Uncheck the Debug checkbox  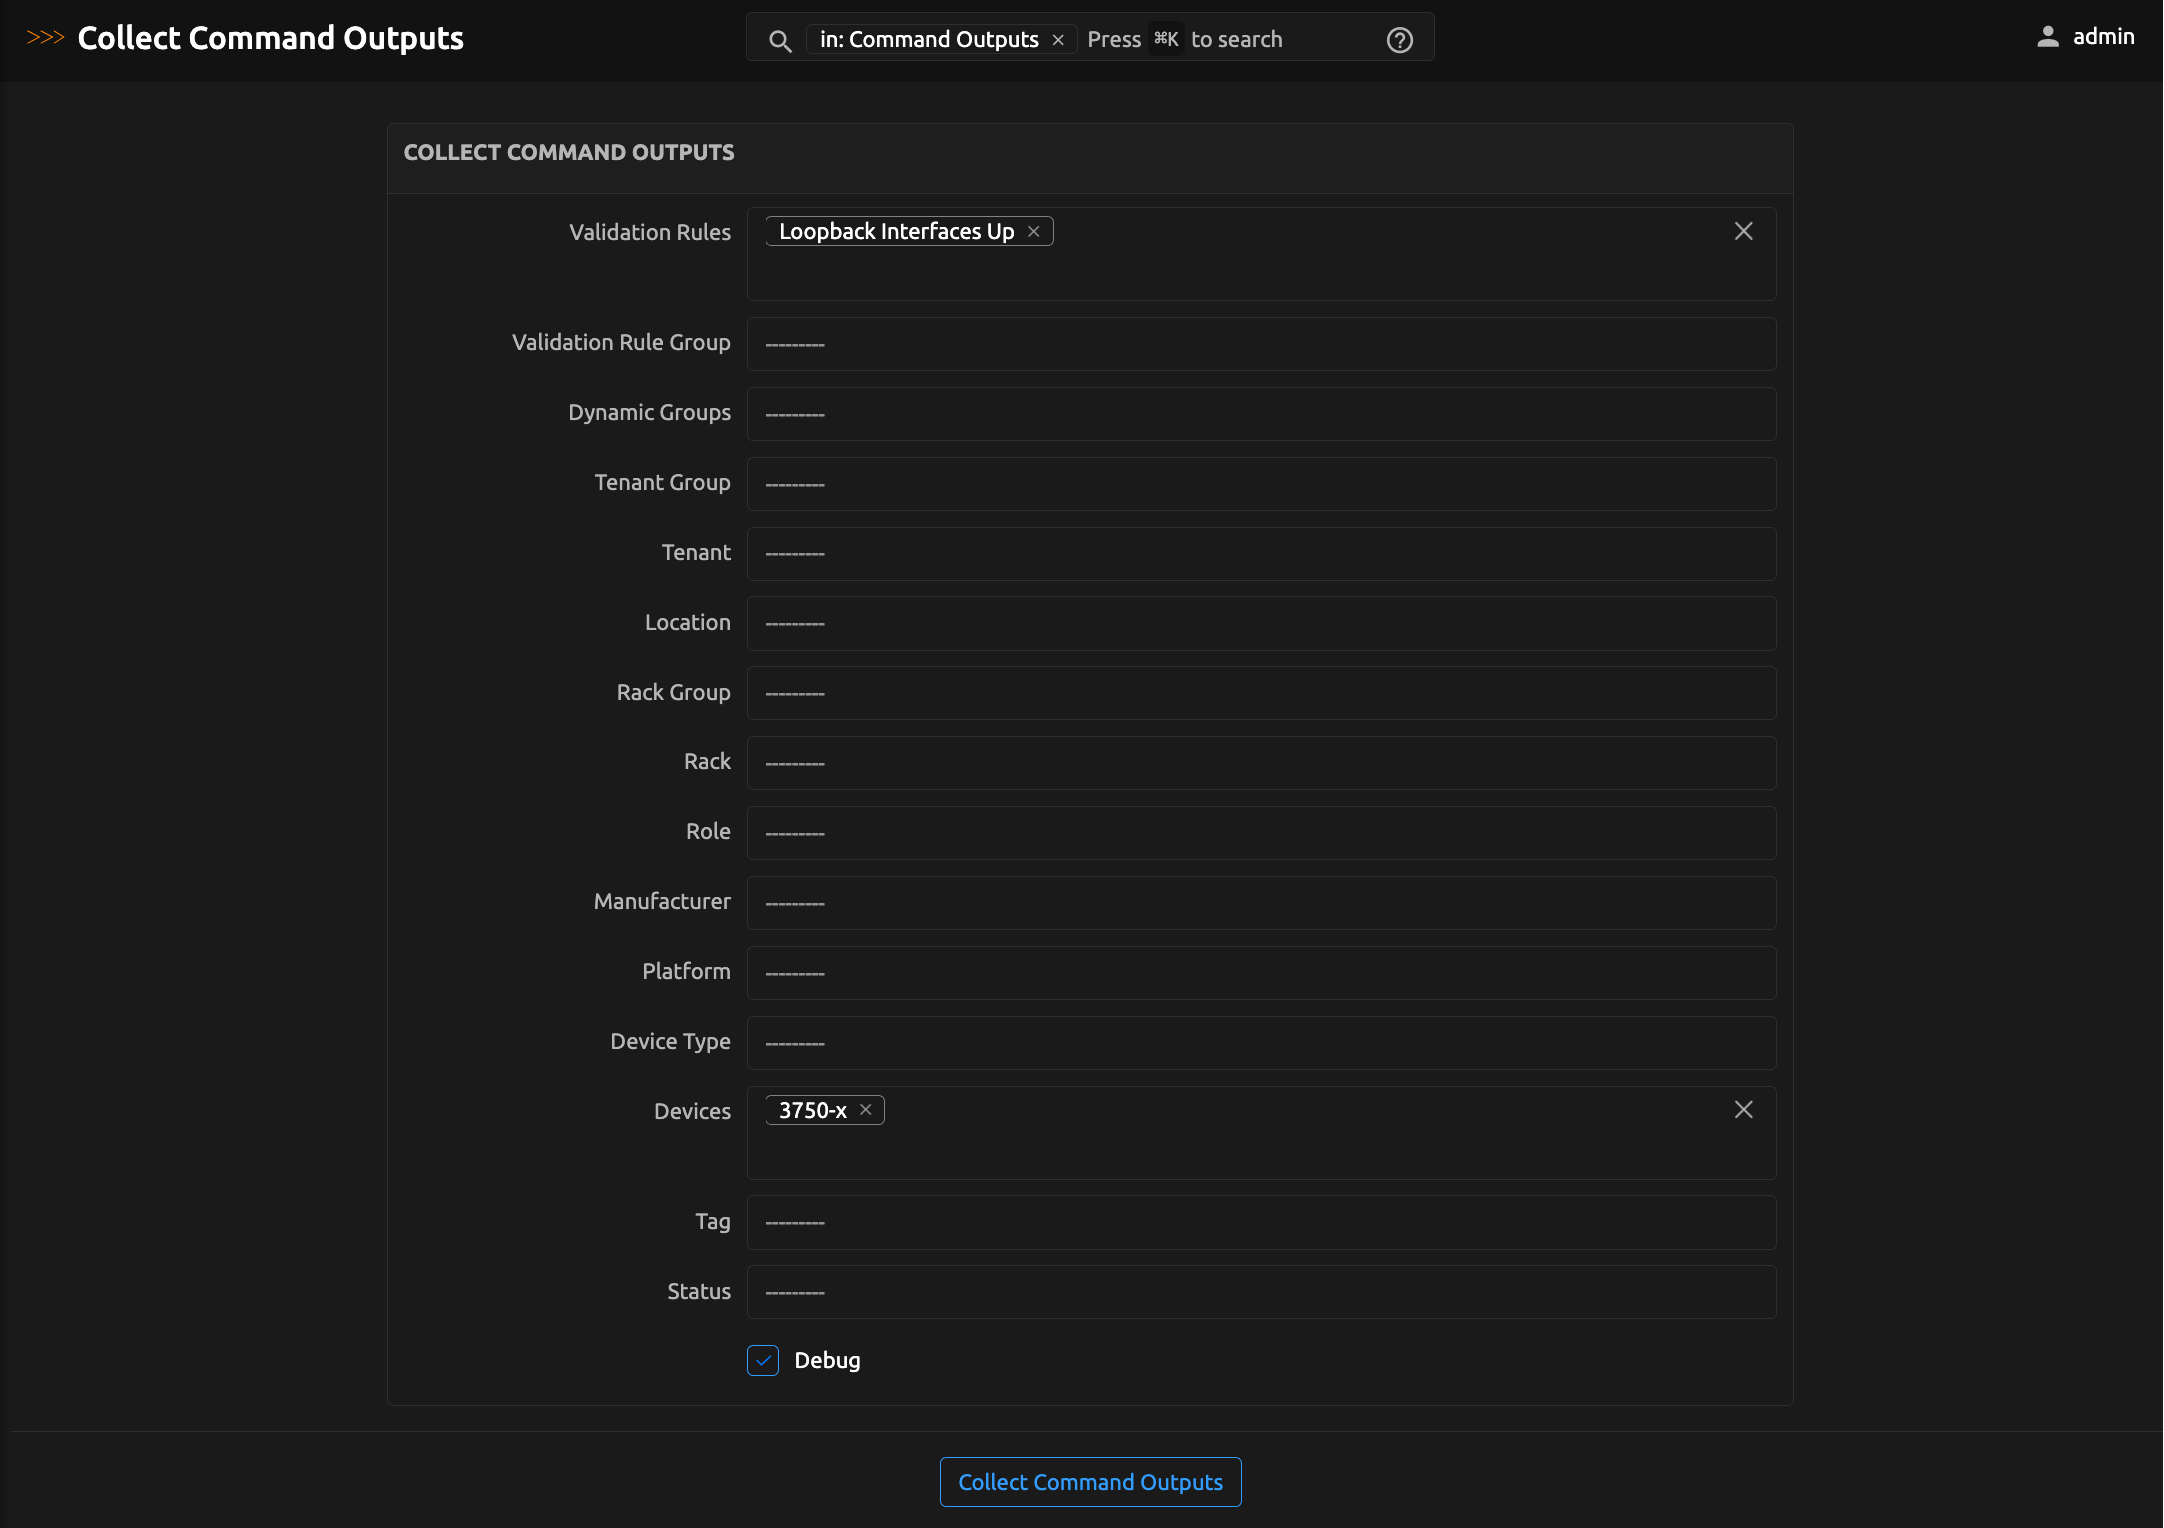pyautogui.click(x=763, y=1360)
